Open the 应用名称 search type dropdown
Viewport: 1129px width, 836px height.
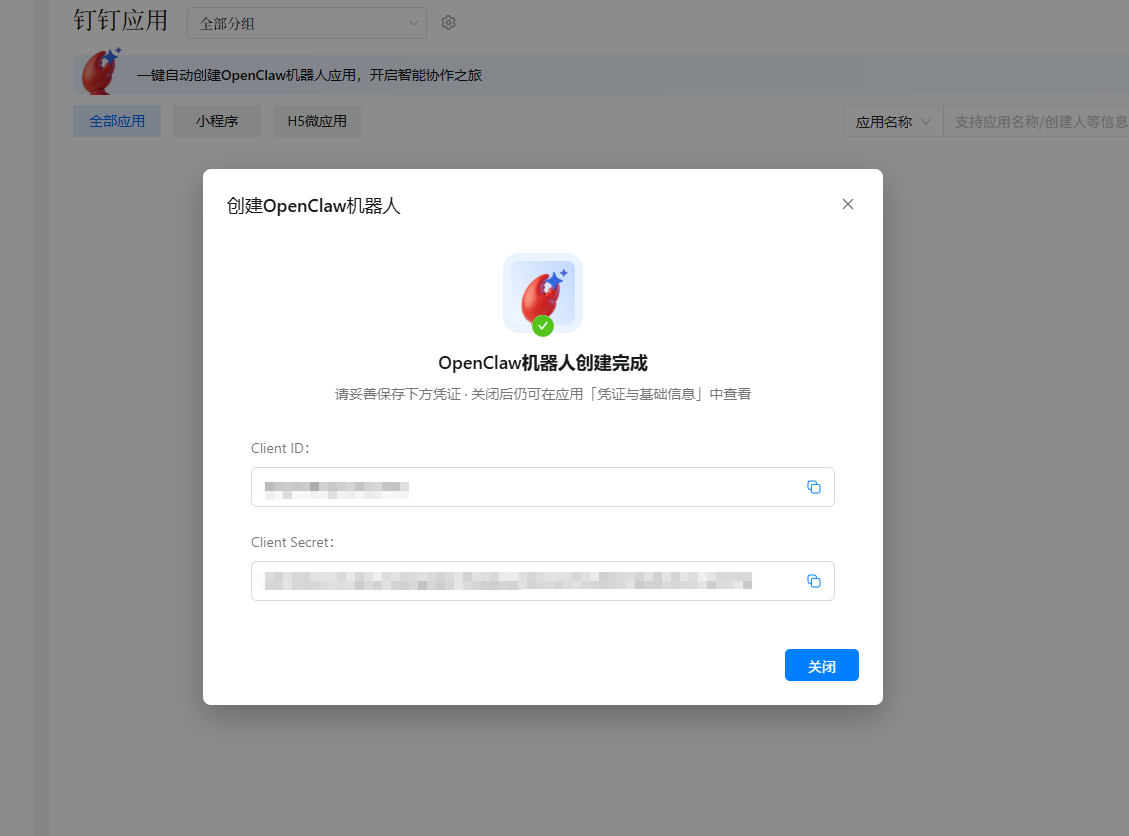893,122
